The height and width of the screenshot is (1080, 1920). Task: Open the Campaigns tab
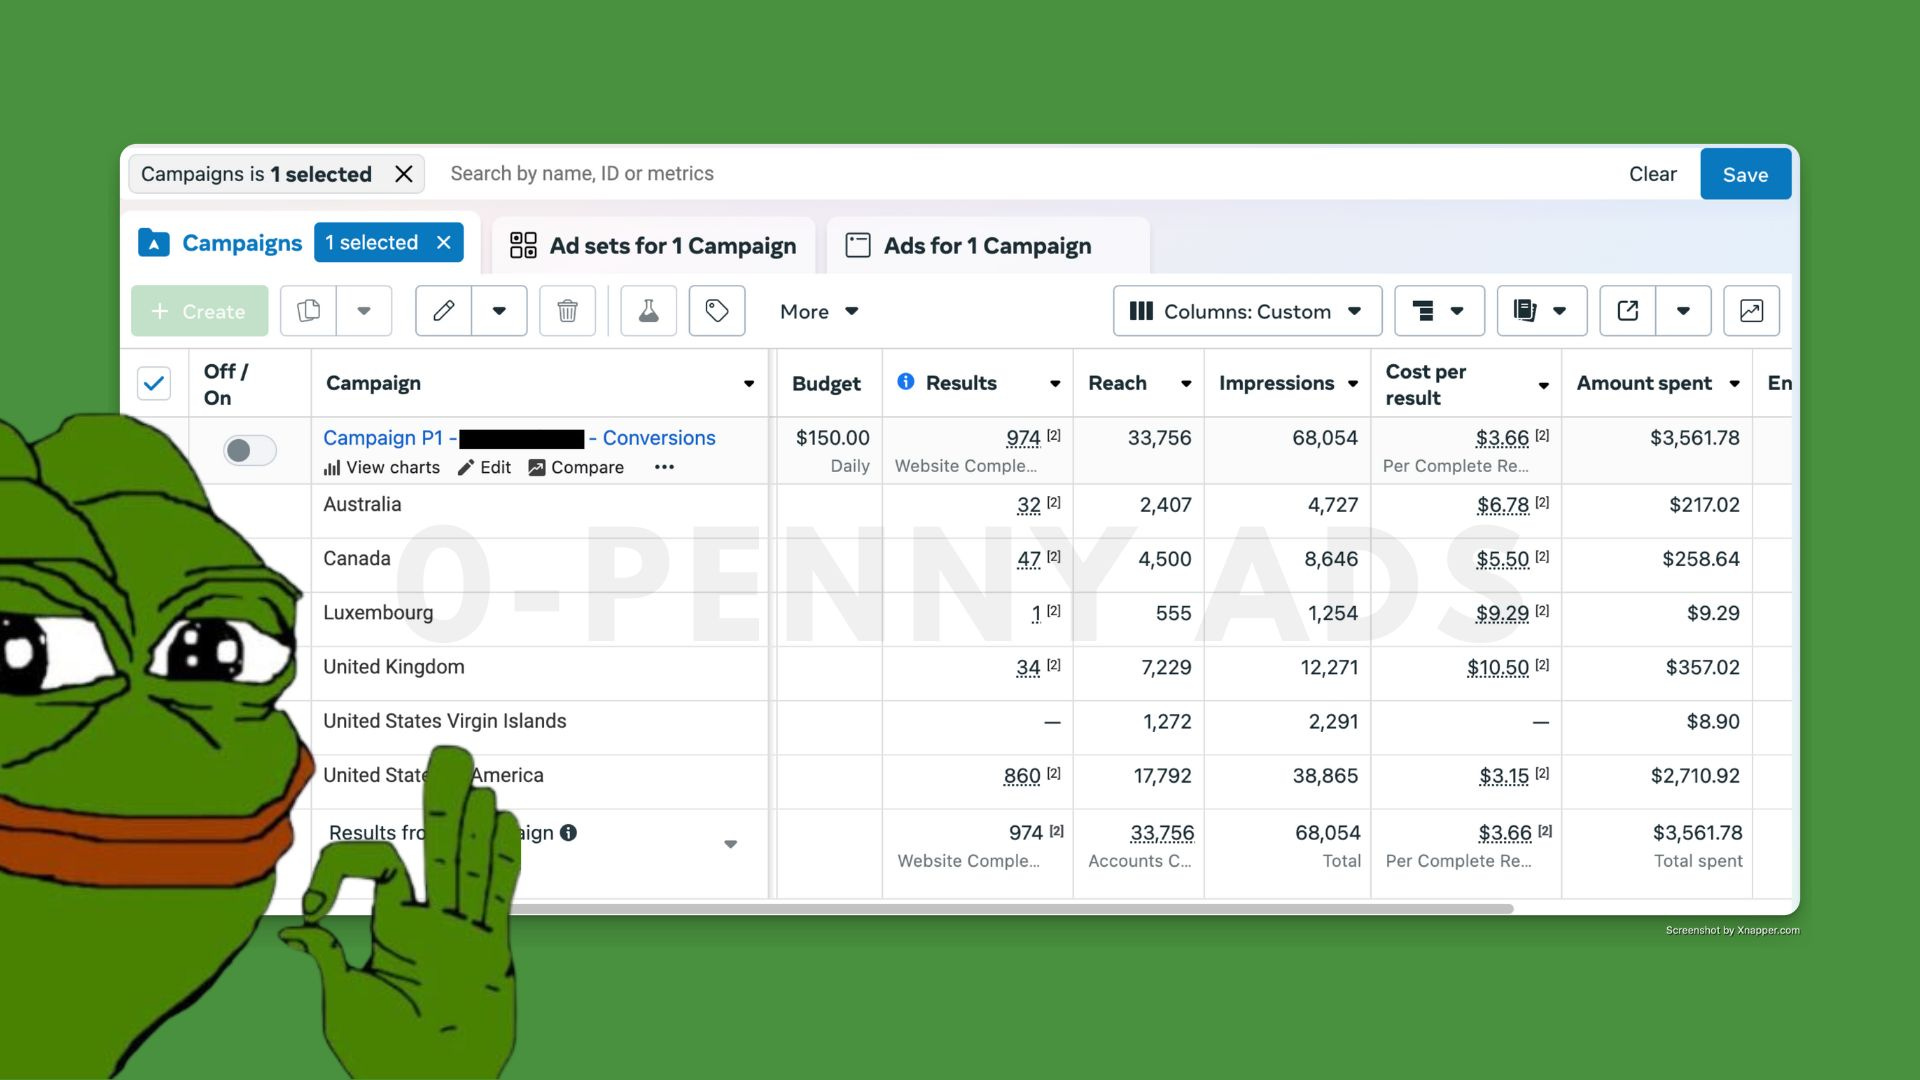click(221, 243)
